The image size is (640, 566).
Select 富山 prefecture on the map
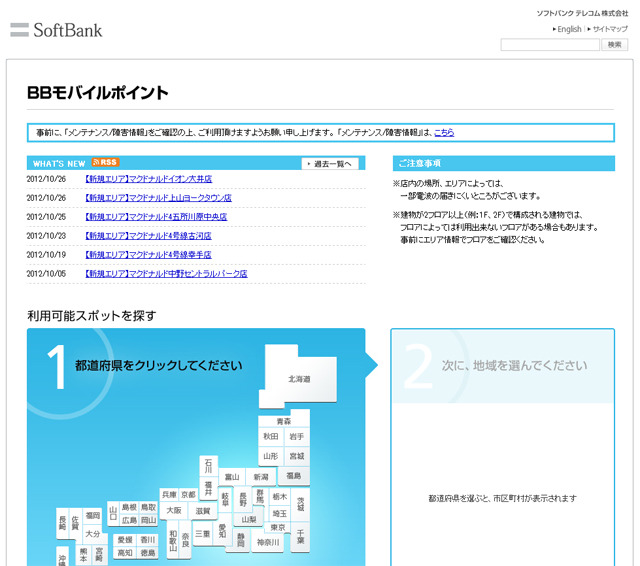(x=232, y=477)
